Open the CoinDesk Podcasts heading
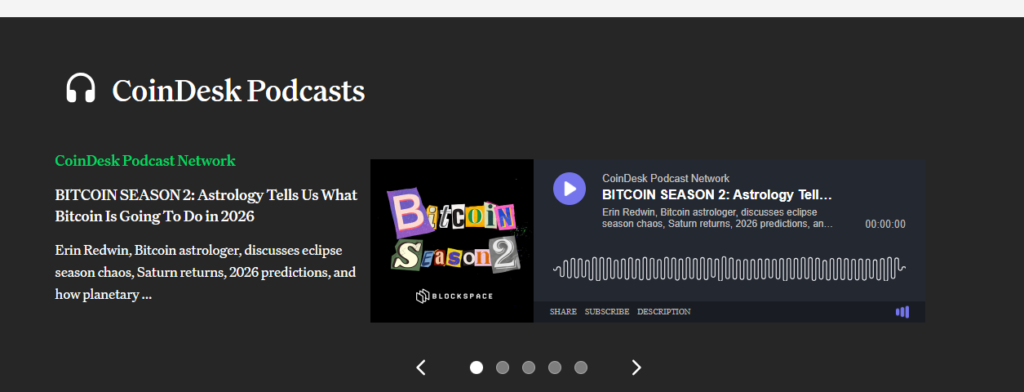This screenshot has height=392, width=1024. point(238,91)
